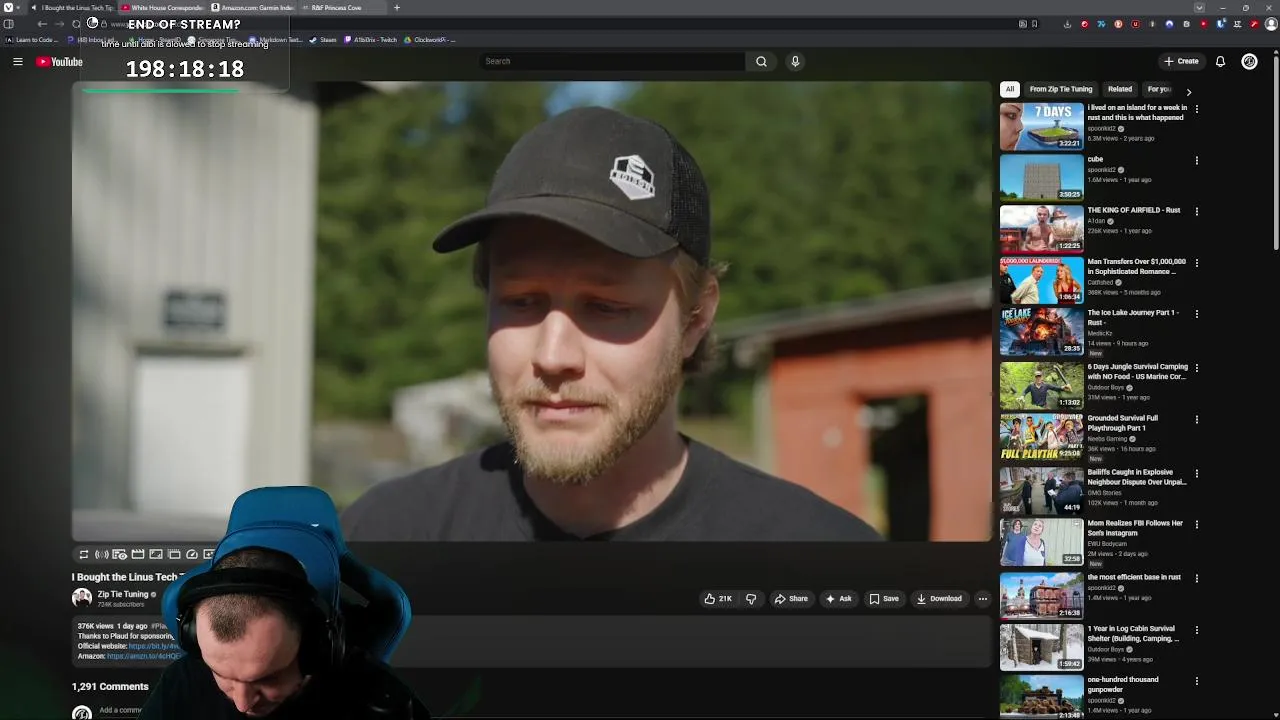
Task: Dislike the video with thumbs down
Action: [x=751, y=599]
